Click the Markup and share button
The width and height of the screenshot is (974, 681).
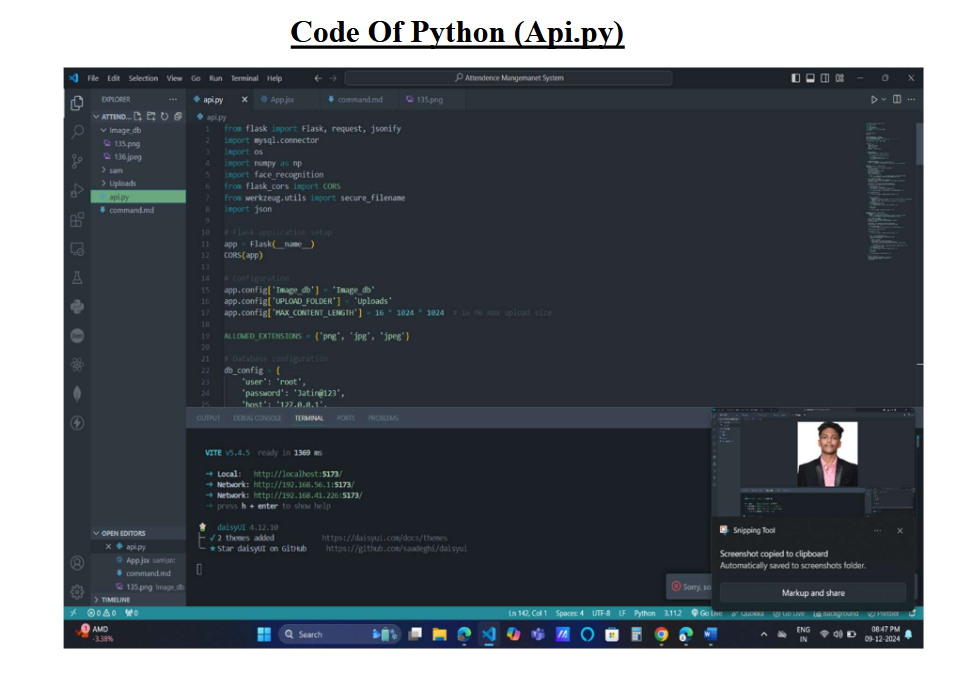click(812, 592)
